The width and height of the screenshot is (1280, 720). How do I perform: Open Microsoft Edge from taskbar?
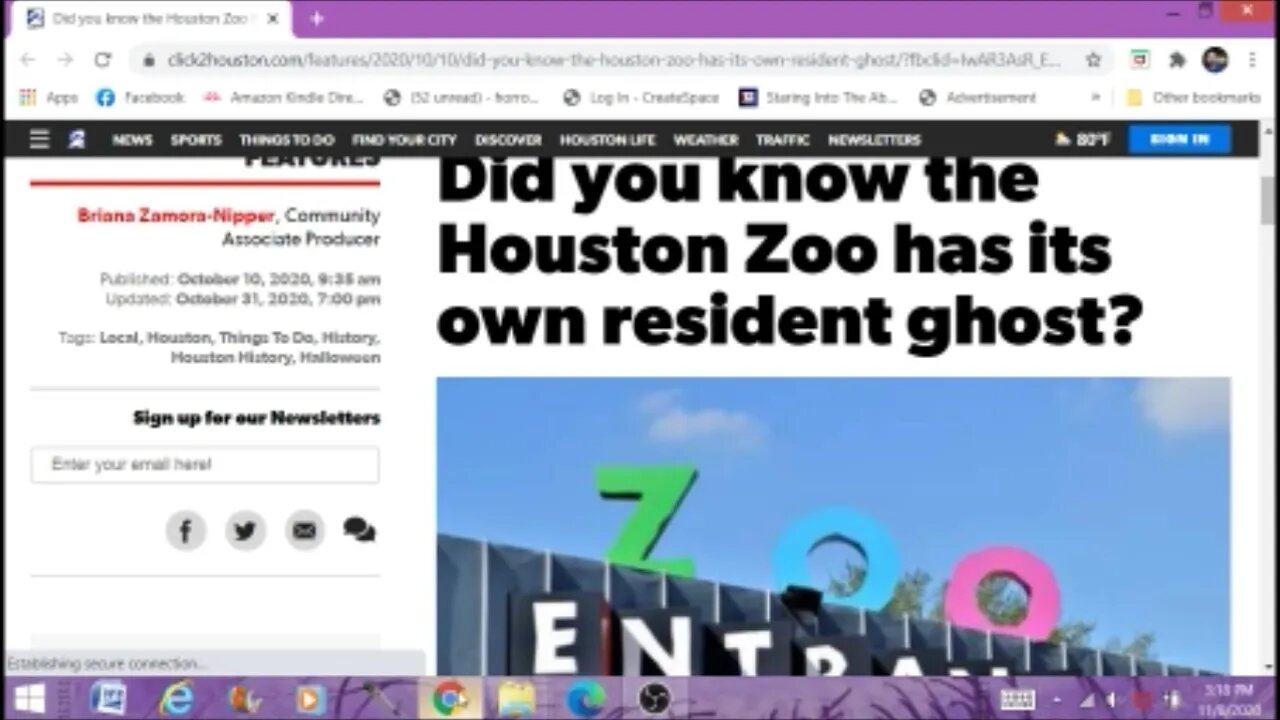[x=586, y=698]
